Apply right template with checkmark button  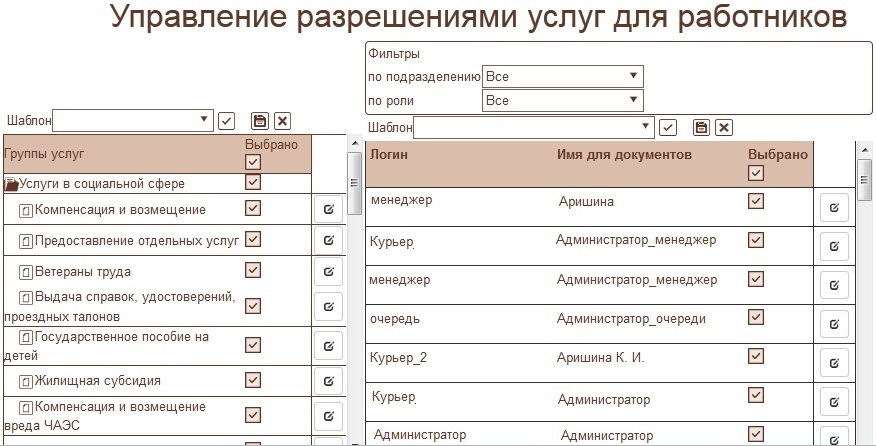click(x=669, y=128)
